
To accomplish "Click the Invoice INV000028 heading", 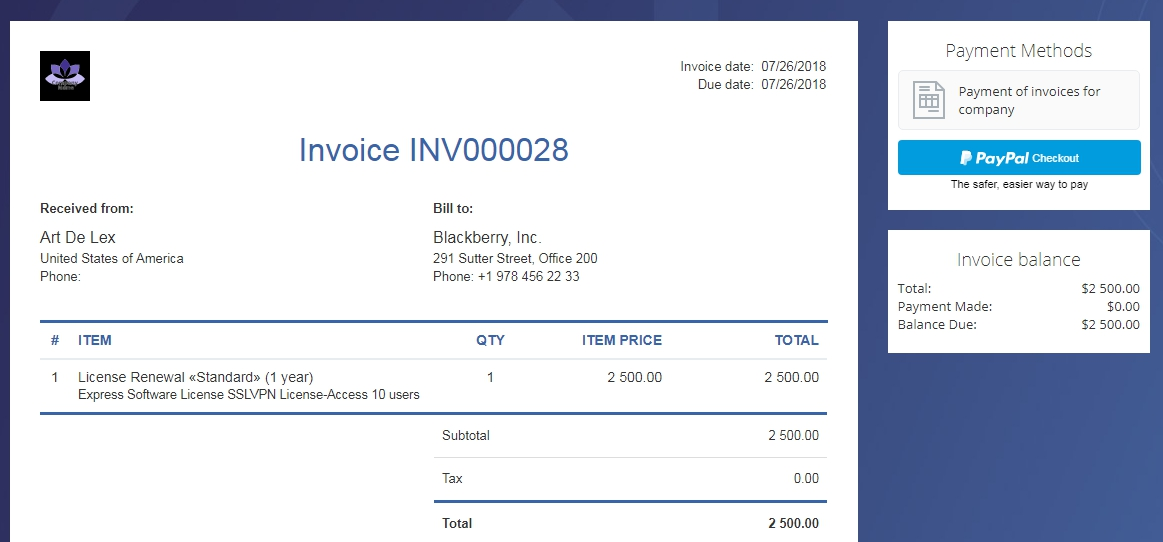I will pyautogui.click(x=434, y=150).
